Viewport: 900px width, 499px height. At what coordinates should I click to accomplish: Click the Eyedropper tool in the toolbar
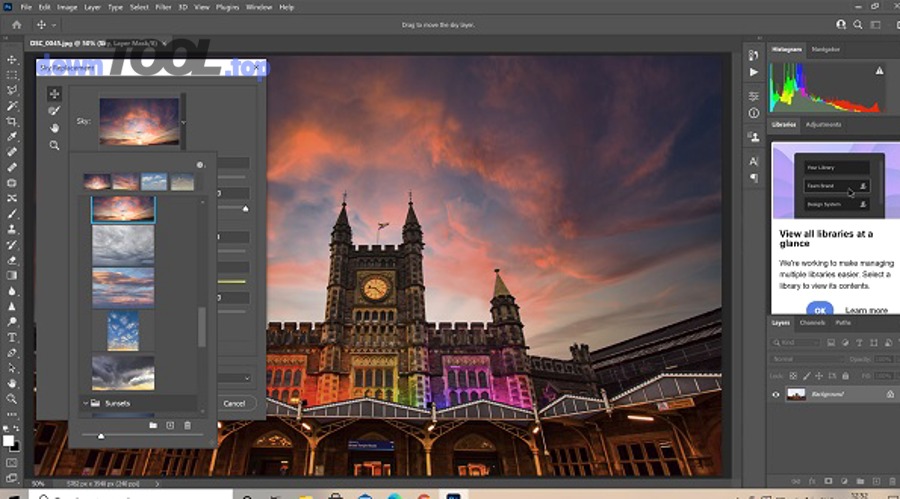12,136
